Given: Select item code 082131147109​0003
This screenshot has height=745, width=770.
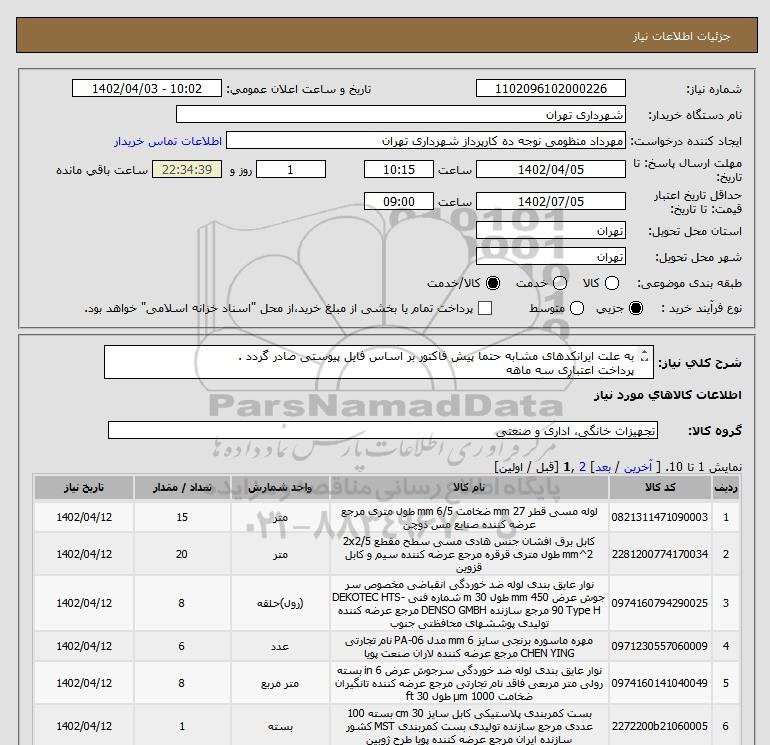Looking at the screenshot, I should coord(660,517).
